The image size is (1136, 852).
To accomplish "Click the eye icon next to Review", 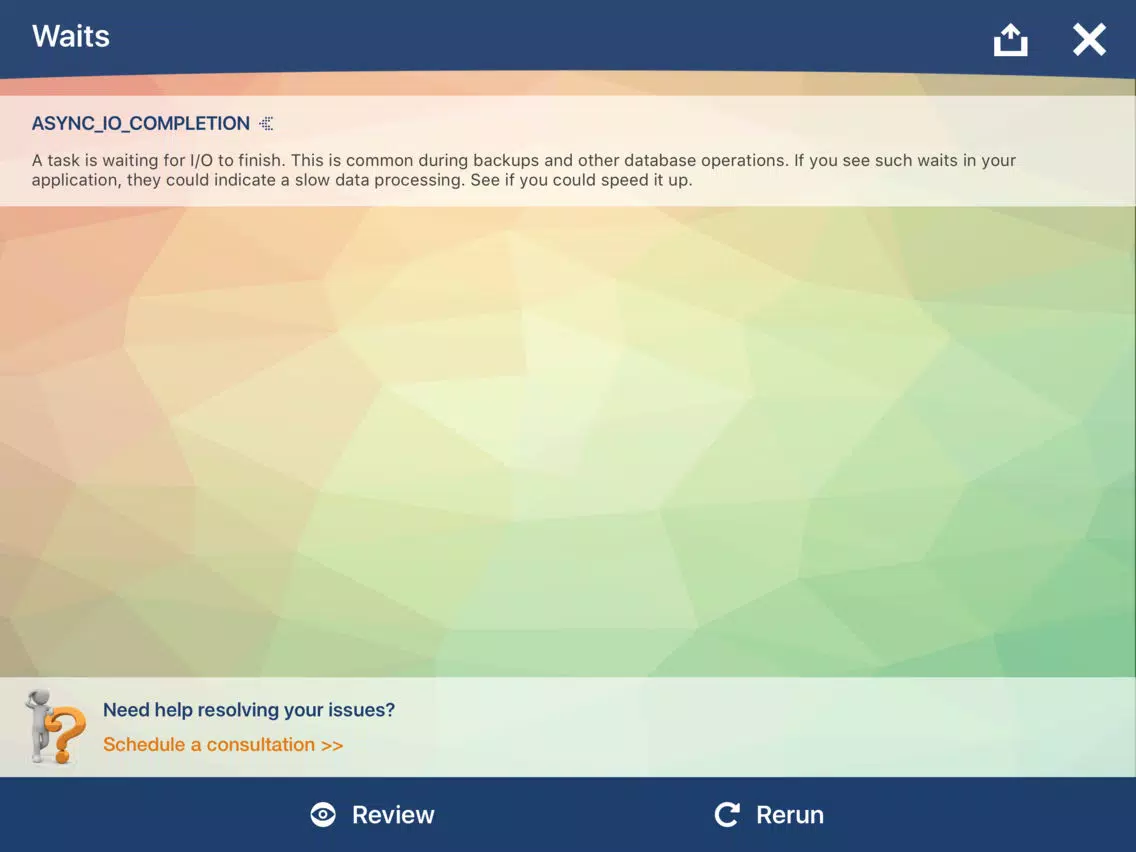I will 323,815.
